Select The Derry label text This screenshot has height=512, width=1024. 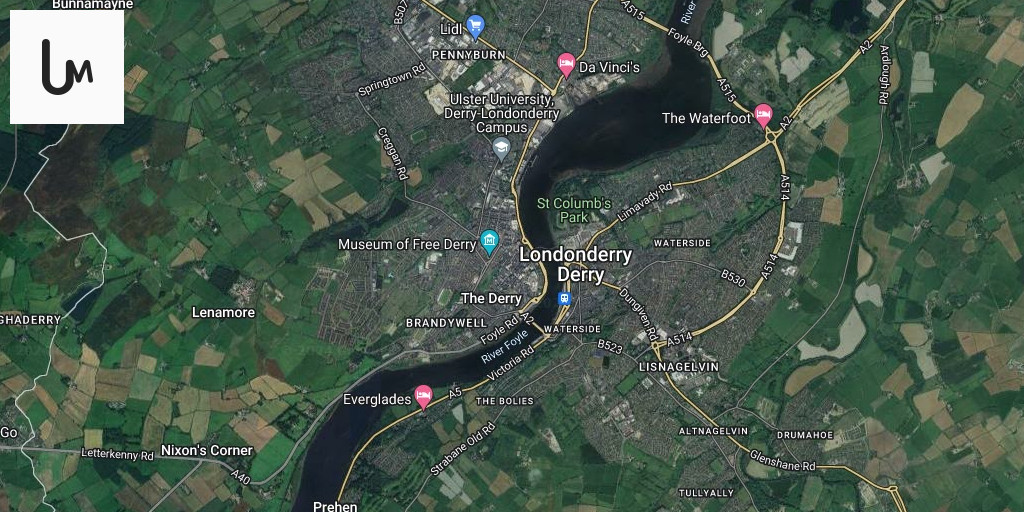click(491, 298)
